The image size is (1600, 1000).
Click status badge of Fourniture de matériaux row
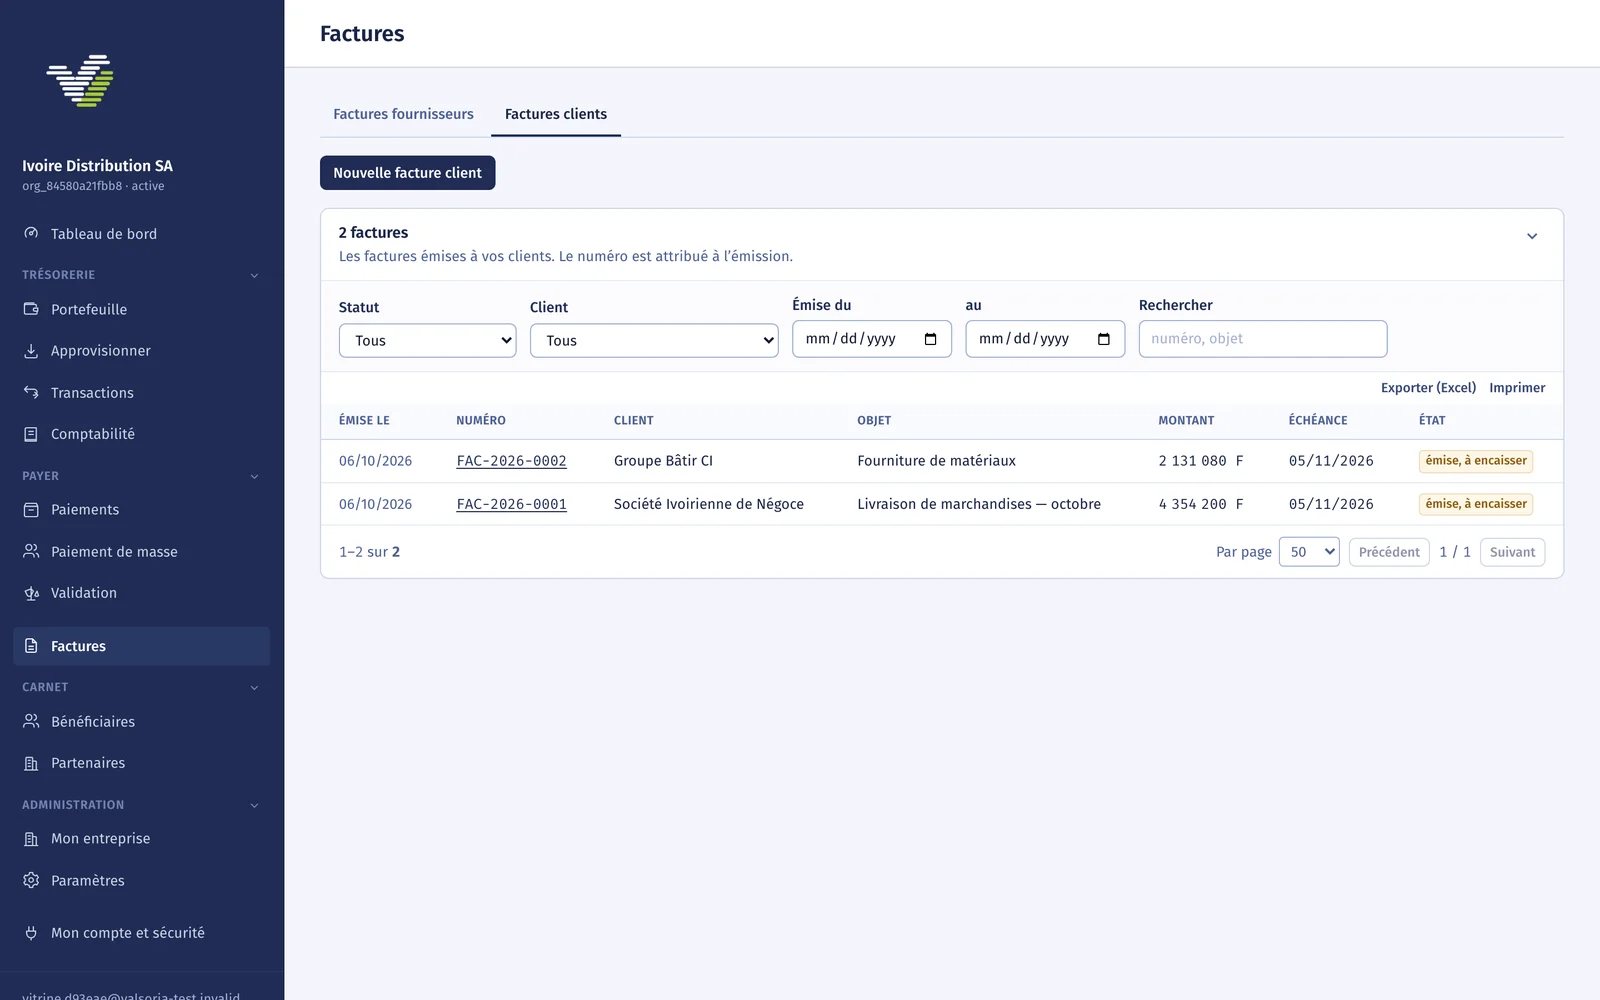click(1476, 461)
